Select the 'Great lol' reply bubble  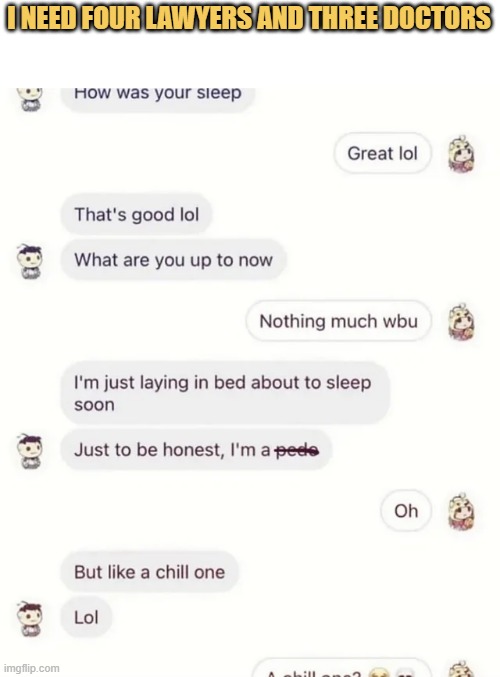pyautogui.click(x=383, y=153)
